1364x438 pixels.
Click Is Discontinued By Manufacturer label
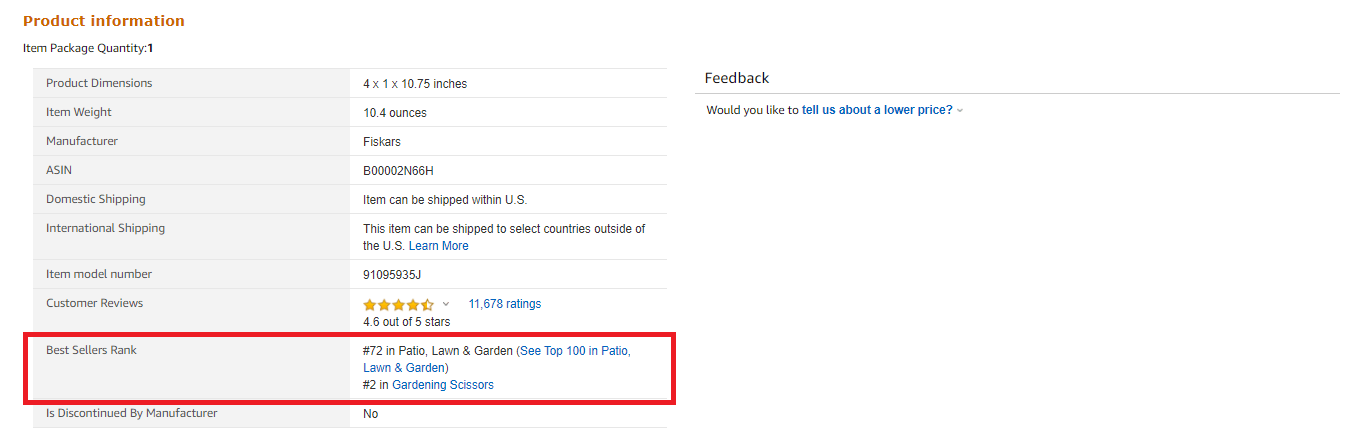[x=131, y=413]
